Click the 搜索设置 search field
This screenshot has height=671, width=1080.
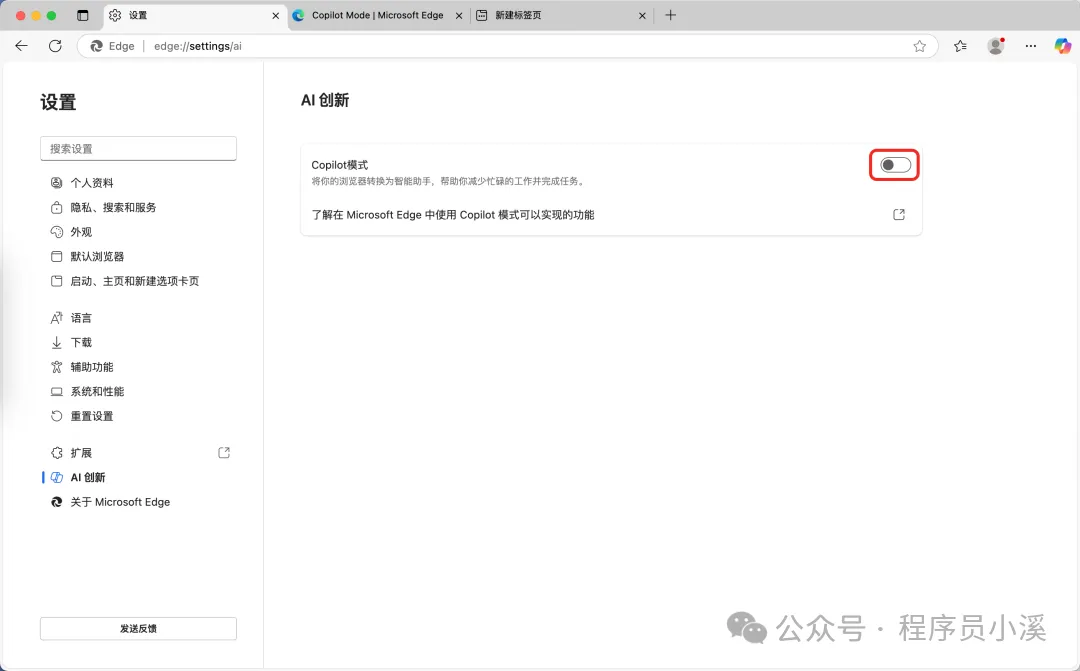[138, 149]
